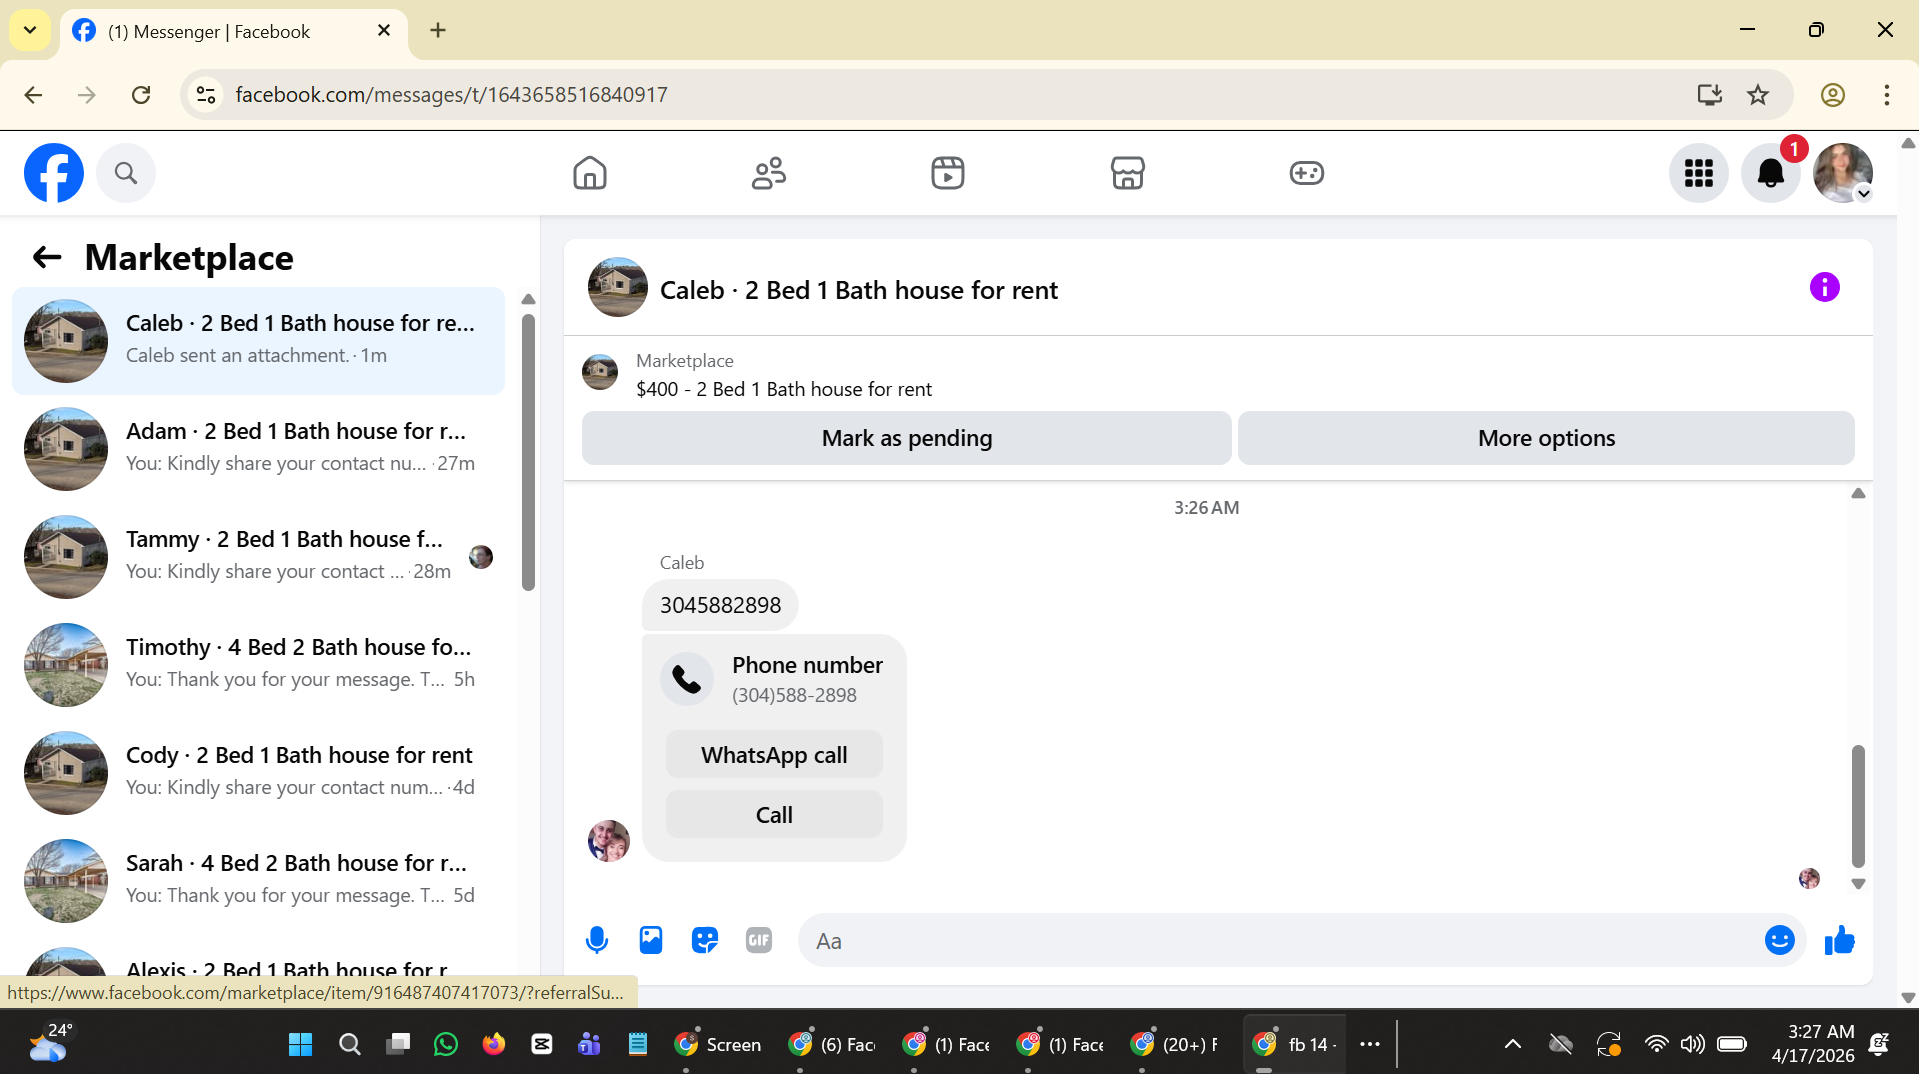Install app icon in address bar

coord(1709,95)
